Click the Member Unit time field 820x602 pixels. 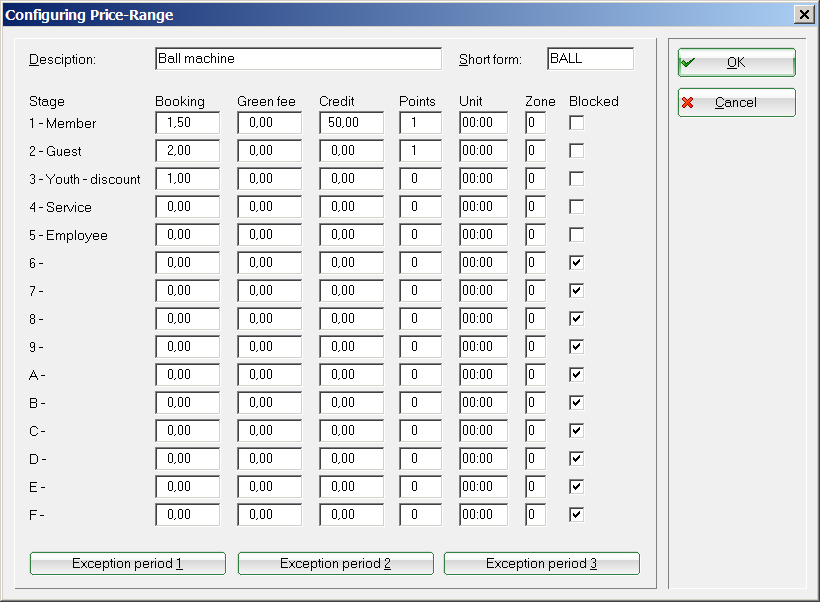pyautogui.click(x=483, y=123)
